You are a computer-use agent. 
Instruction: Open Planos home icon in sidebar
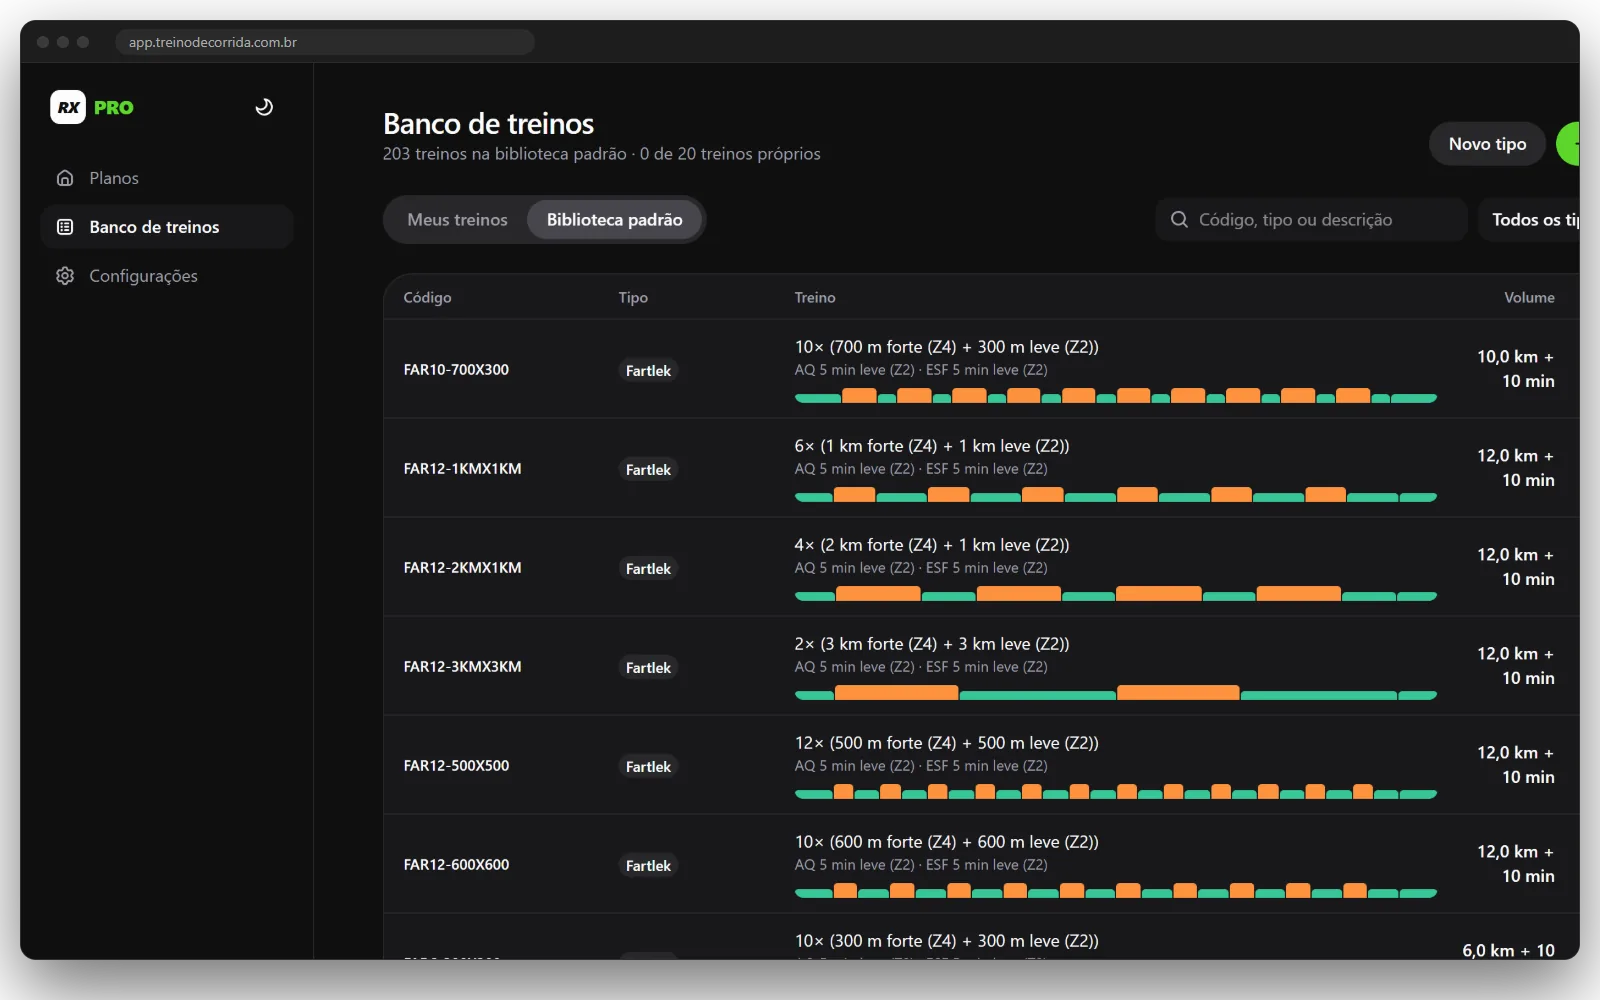[65, 178]
